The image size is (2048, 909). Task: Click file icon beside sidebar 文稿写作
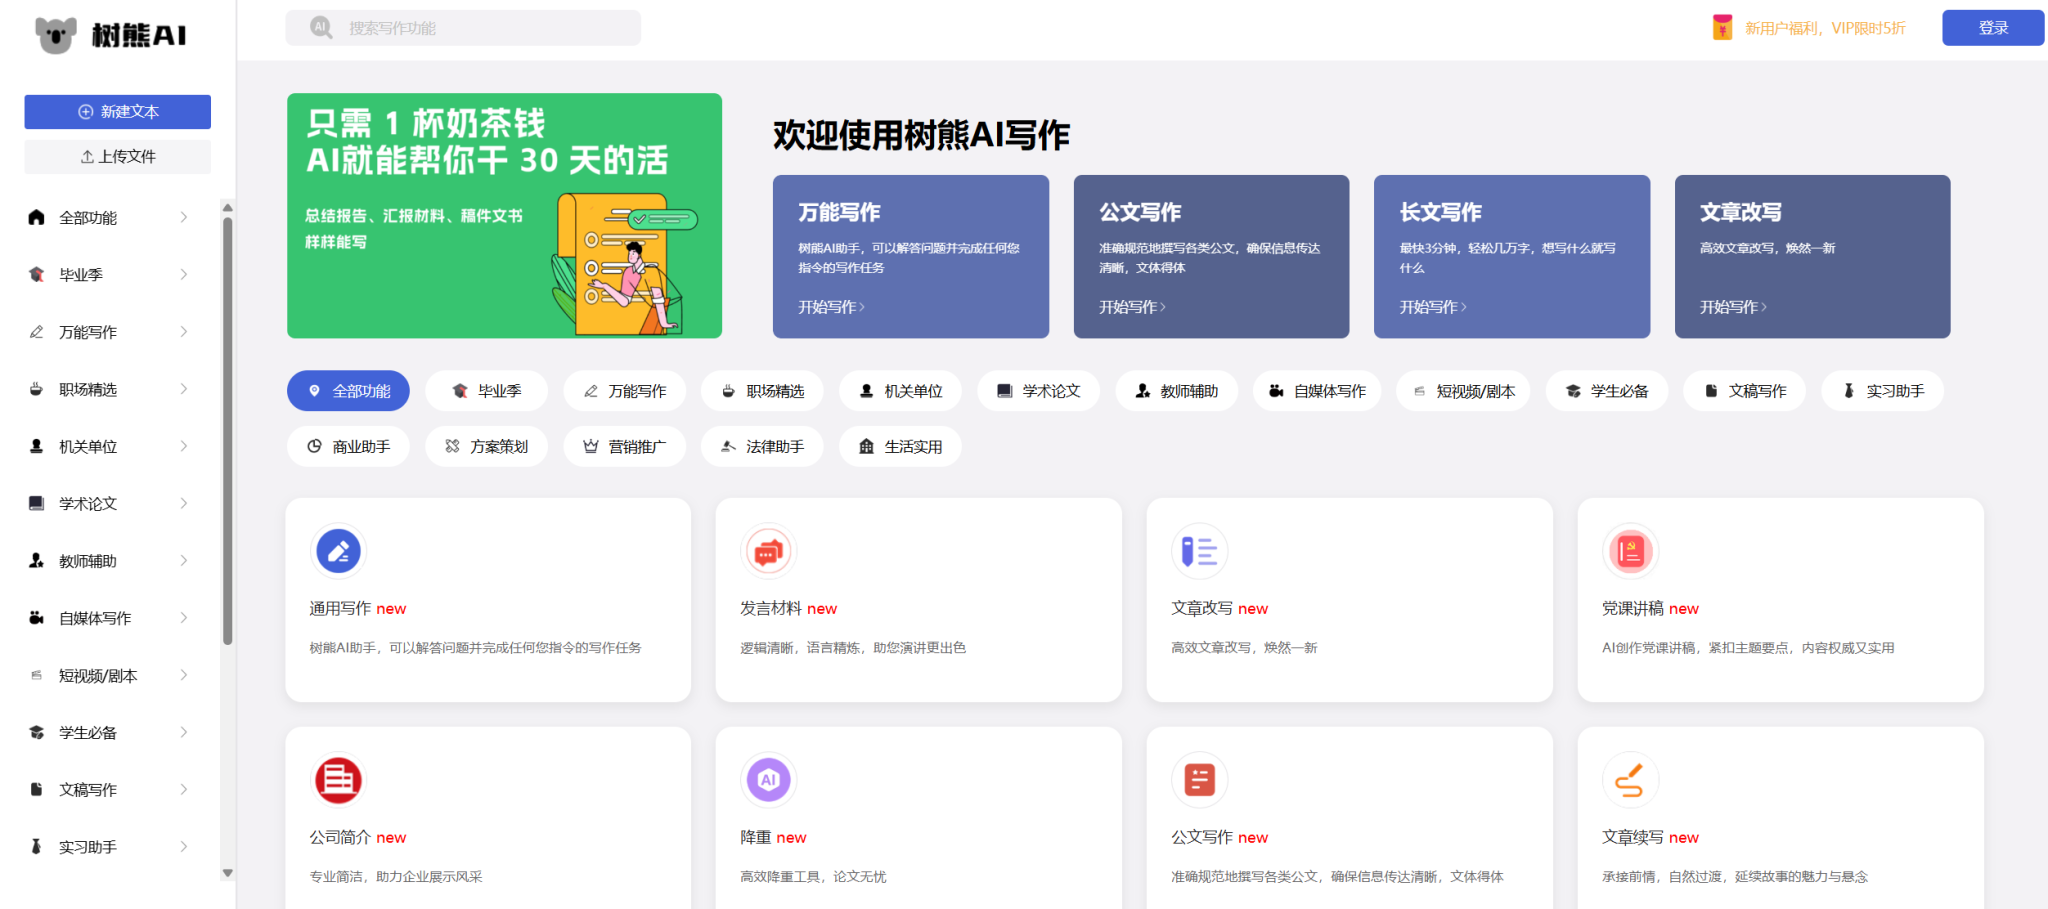(x=37, y=789)
